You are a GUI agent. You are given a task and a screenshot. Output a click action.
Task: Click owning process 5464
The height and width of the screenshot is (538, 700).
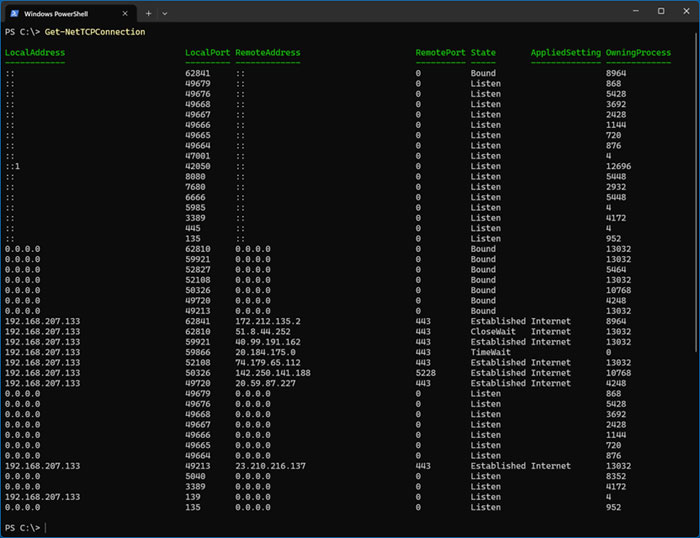point(616,269)
